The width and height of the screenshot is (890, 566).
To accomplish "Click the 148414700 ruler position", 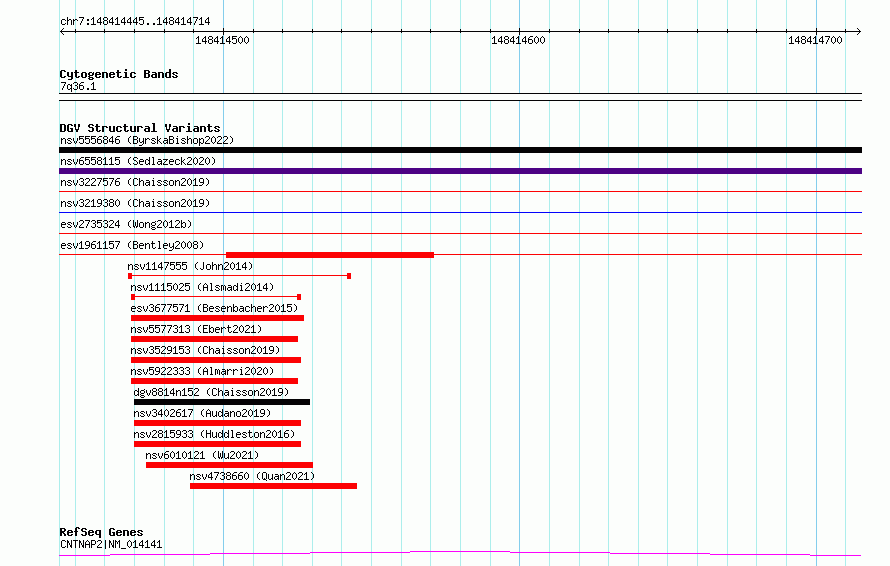I will click(815, 40).
